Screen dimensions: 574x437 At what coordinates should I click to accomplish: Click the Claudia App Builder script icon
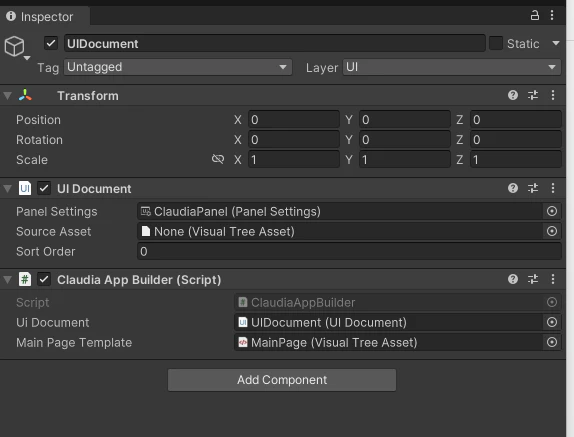25,280
